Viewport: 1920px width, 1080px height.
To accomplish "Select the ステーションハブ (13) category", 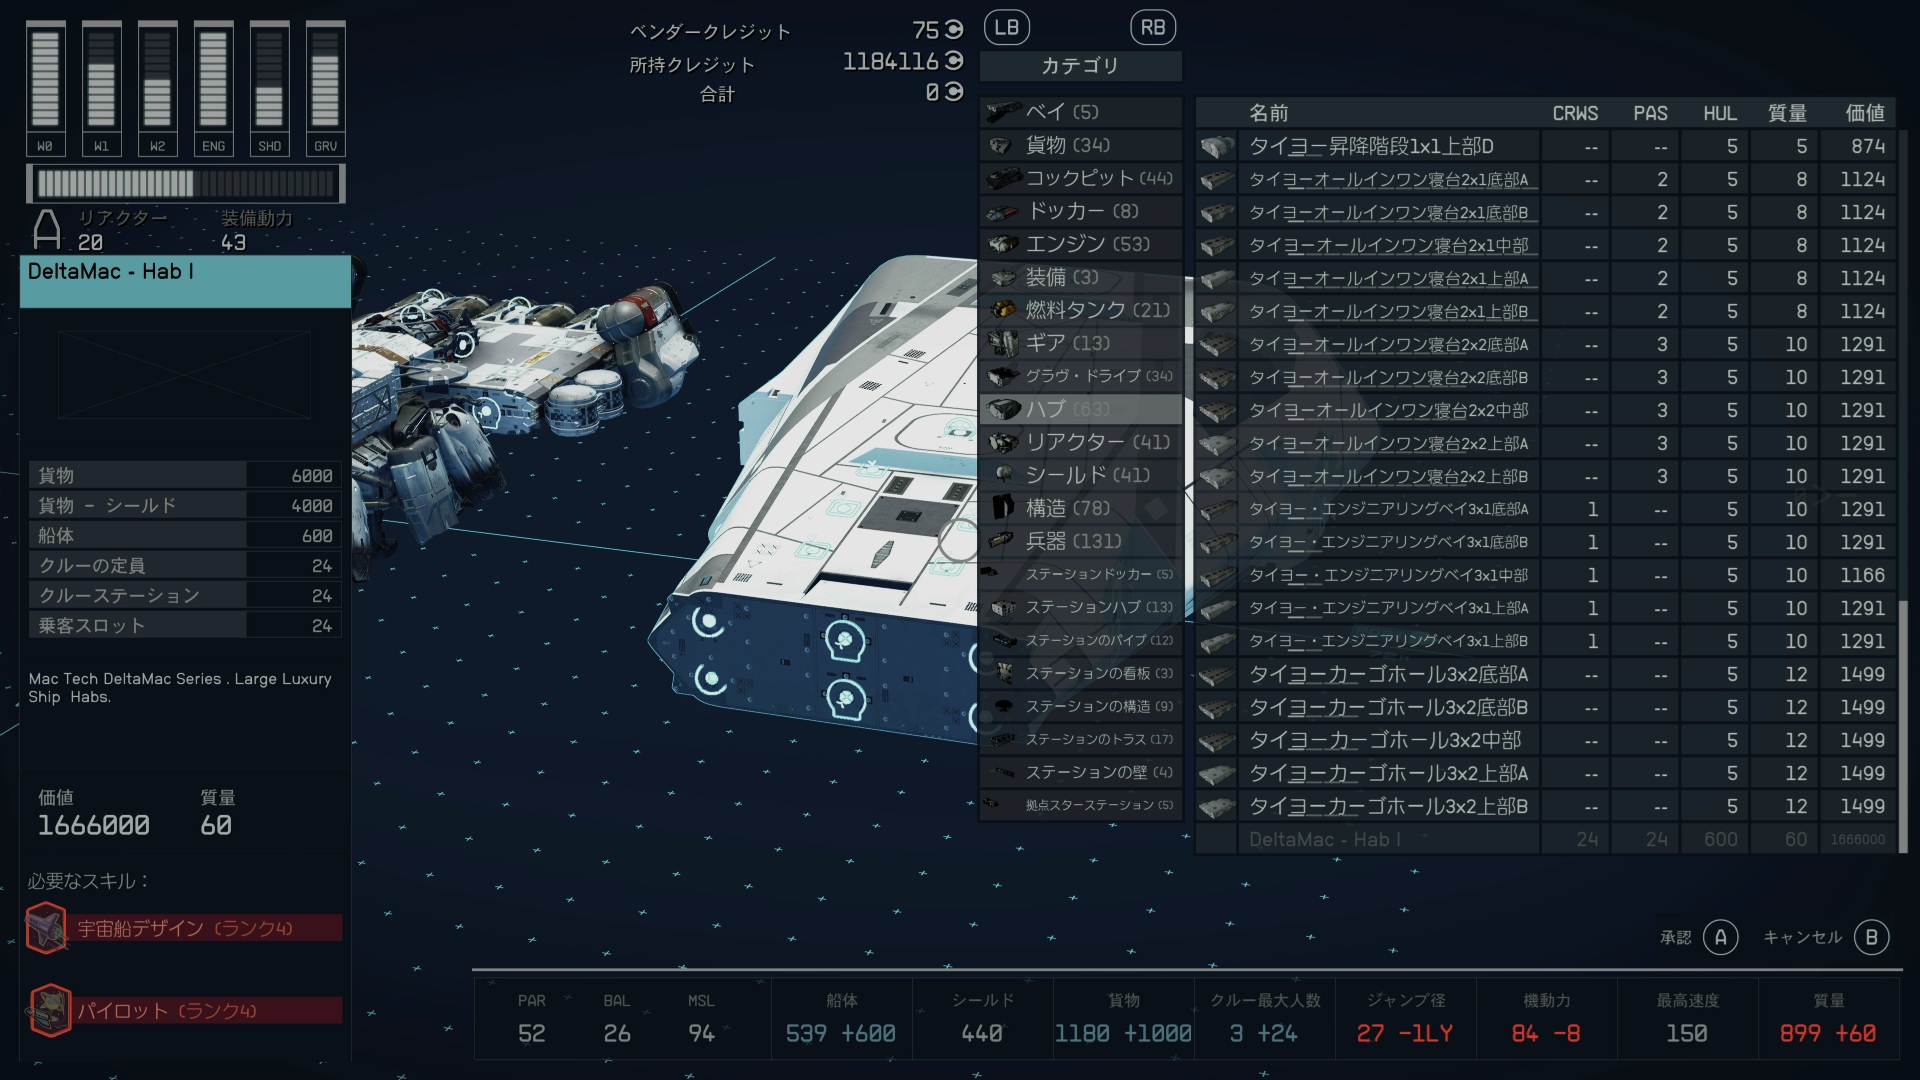I will (x=1098, y=607).
